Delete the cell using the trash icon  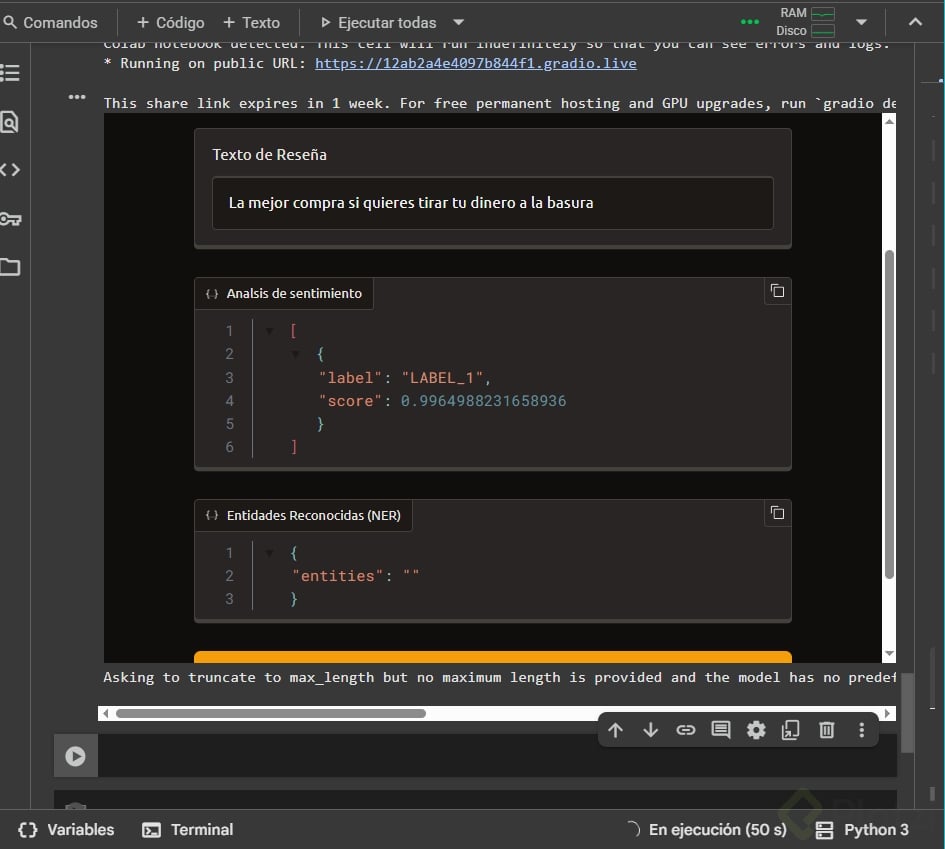[x=826, y=730]
